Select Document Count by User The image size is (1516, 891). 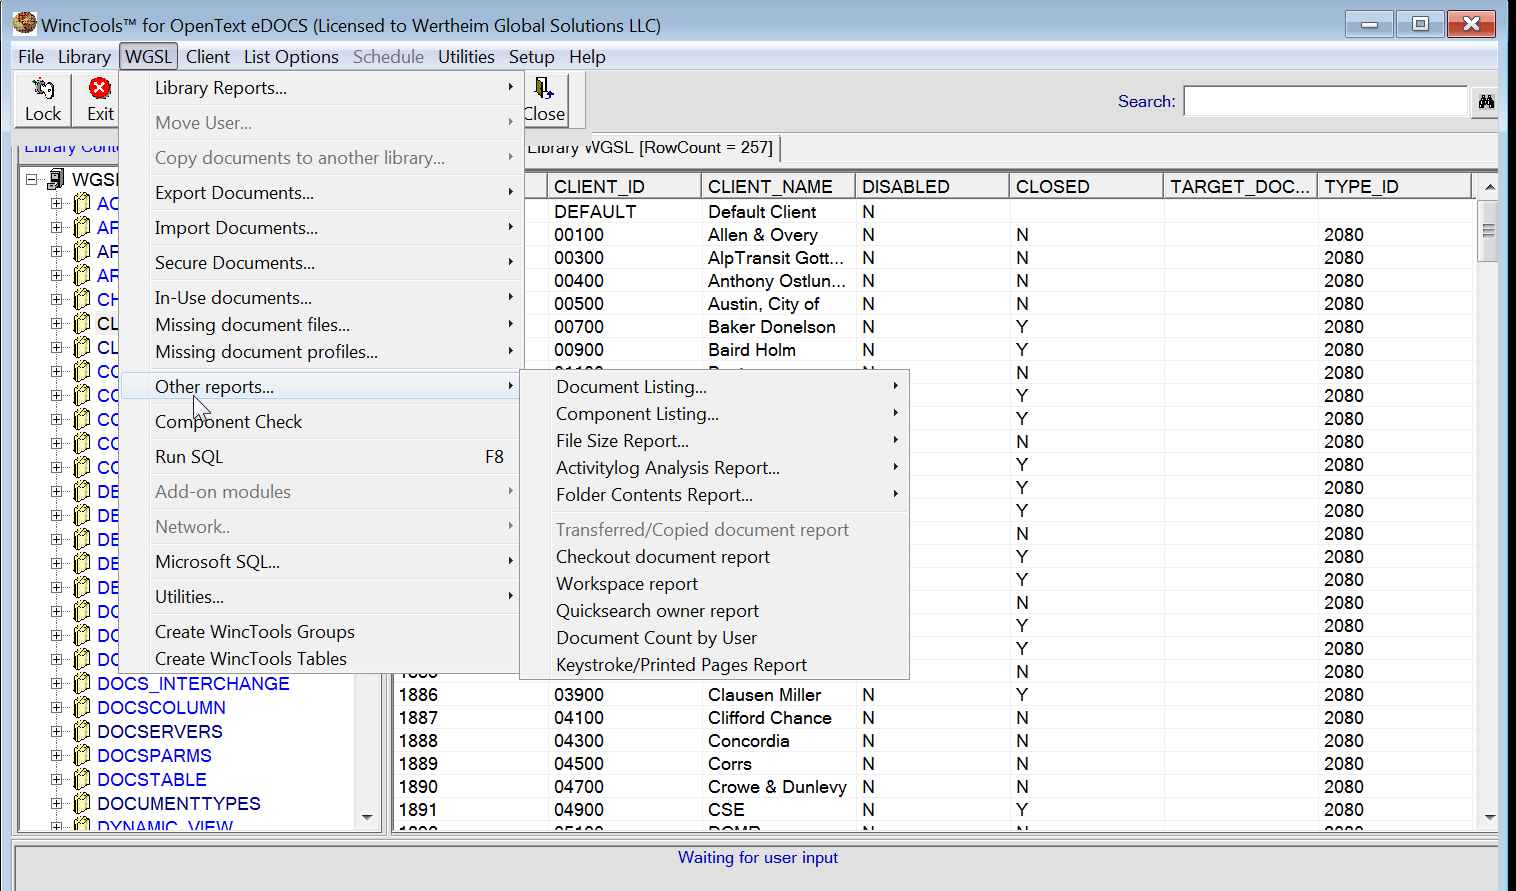coord(714,638)
